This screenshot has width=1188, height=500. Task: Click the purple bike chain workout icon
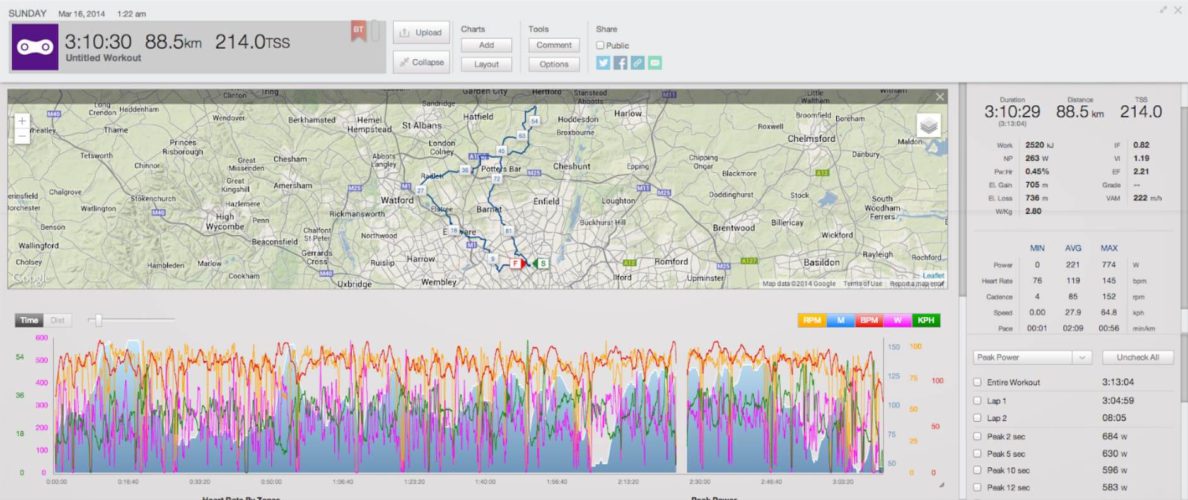pyautogui.click(x=35, y=47)
